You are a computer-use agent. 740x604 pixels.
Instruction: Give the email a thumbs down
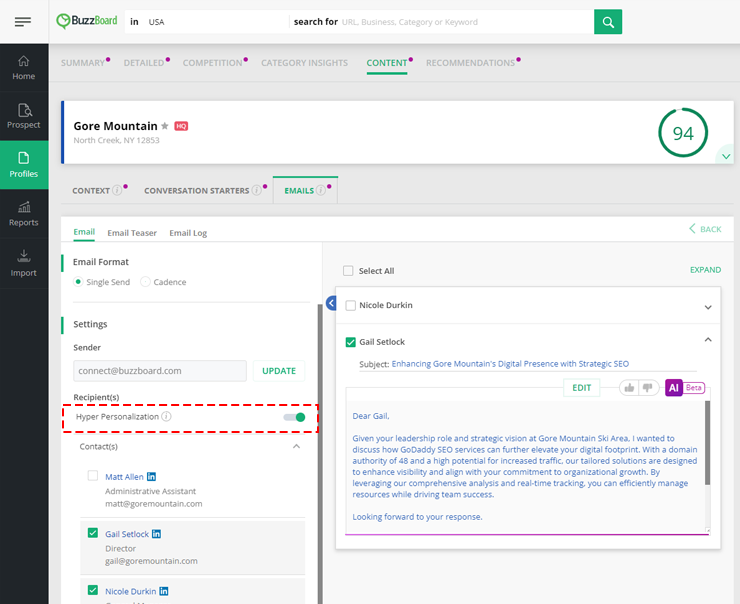click(x=648, y=388)
